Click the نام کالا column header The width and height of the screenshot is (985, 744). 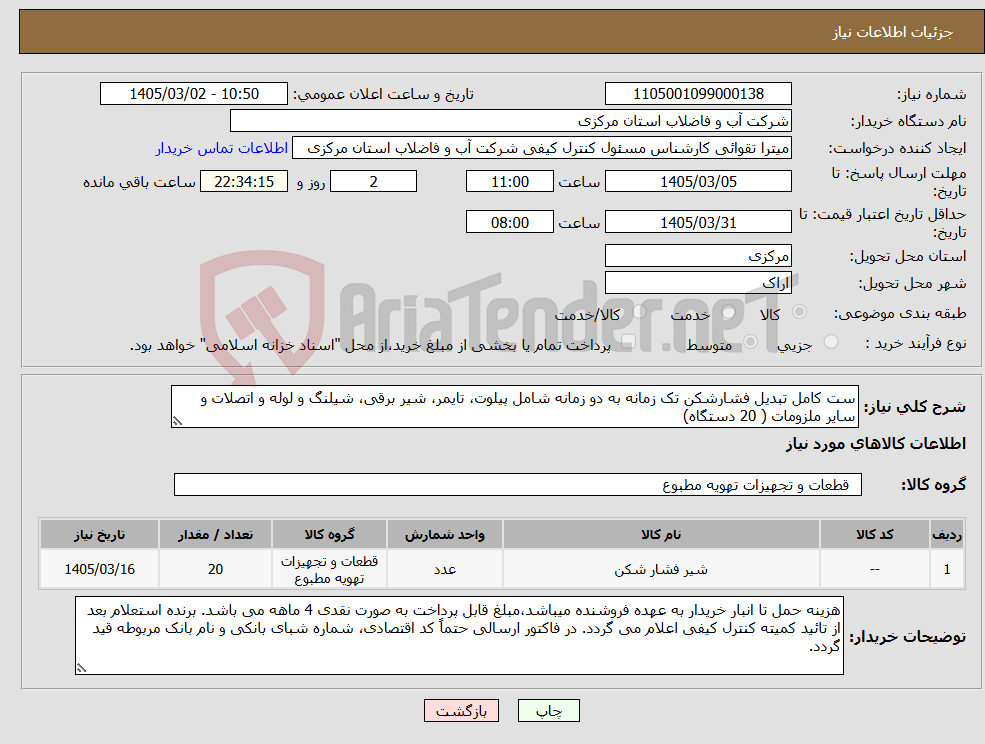(x=661, y=534)
